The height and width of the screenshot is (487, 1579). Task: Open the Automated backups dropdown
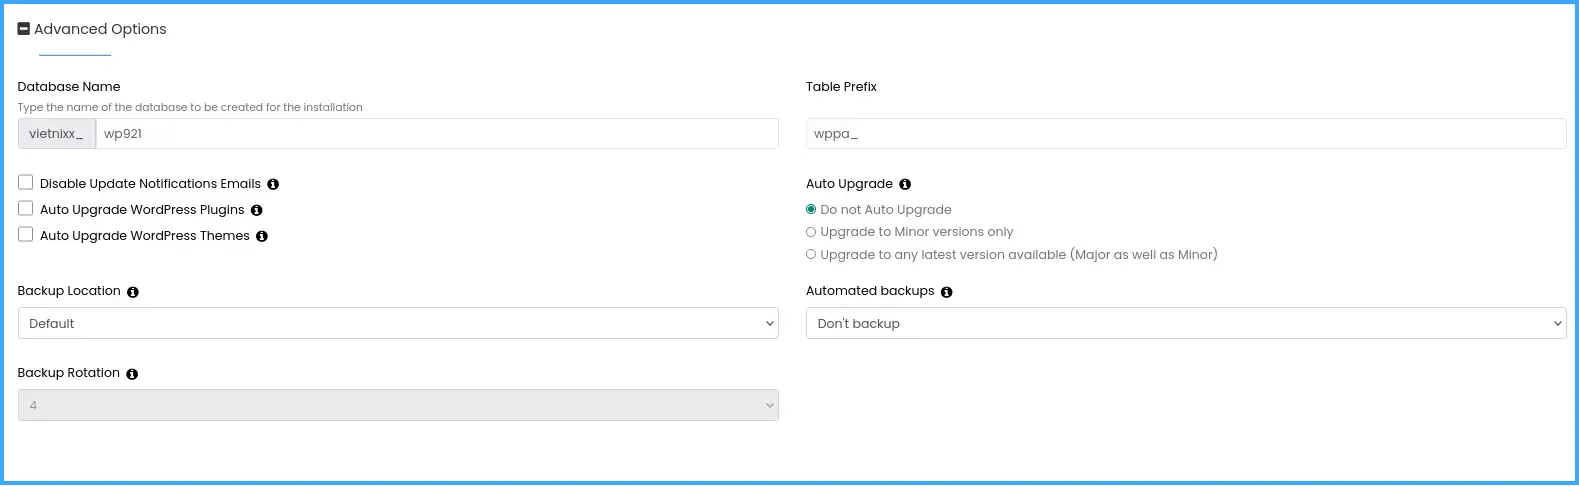[x=1186, y=323]
